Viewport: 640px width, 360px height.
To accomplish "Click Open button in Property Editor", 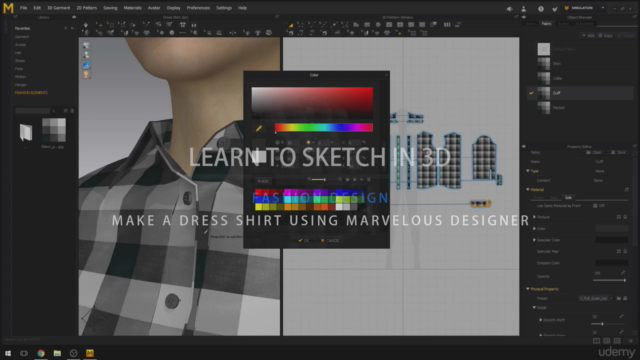I will click(593, 152).
